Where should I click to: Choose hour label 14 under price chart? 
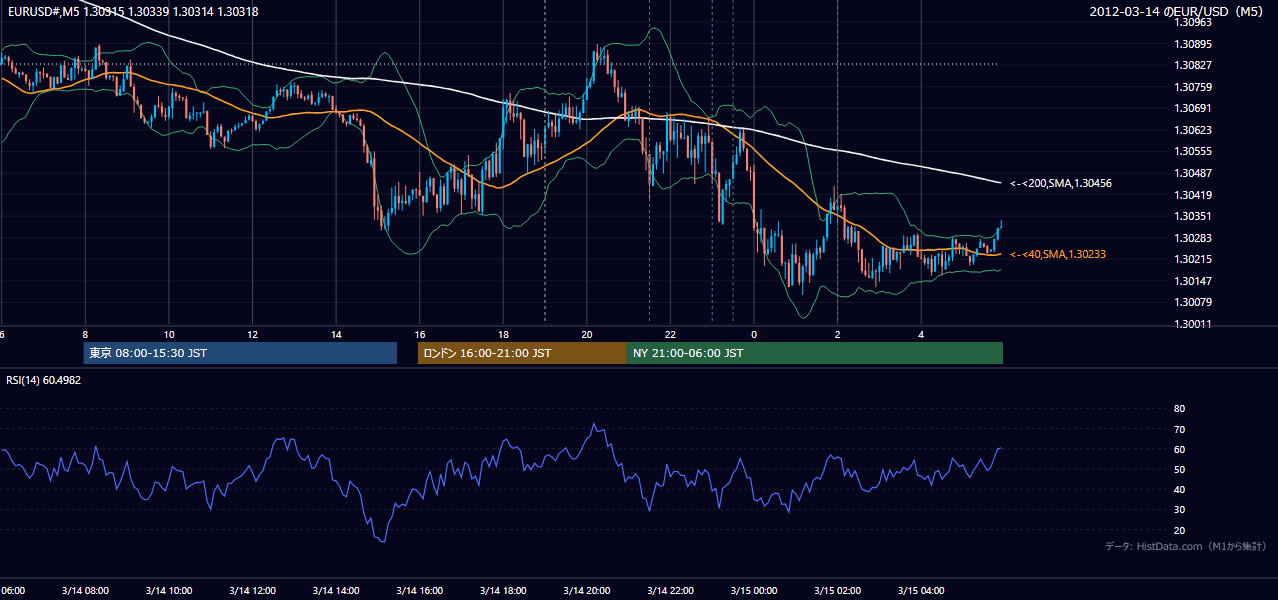(x=336, y=335)
